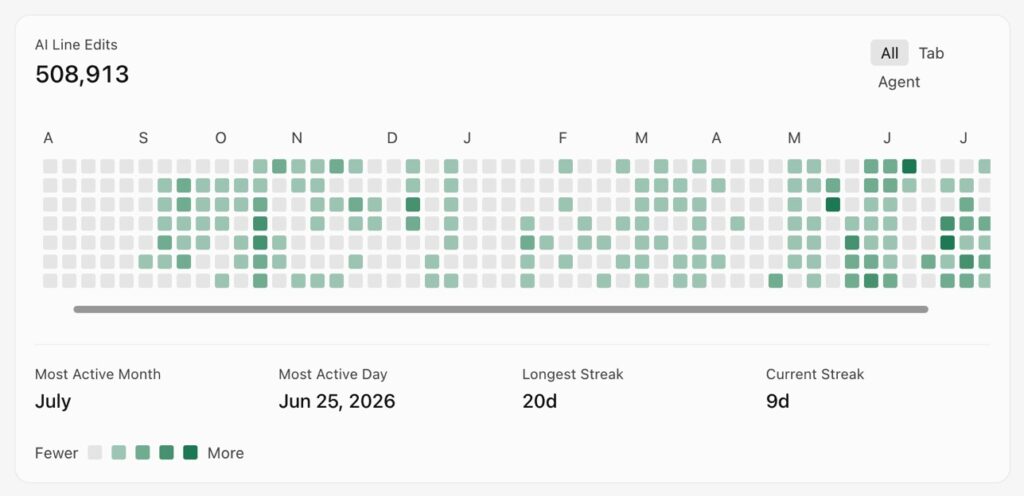Screen dimensions: 1024x496
Task: Select the All filter tab
Action: click(889, 53)
